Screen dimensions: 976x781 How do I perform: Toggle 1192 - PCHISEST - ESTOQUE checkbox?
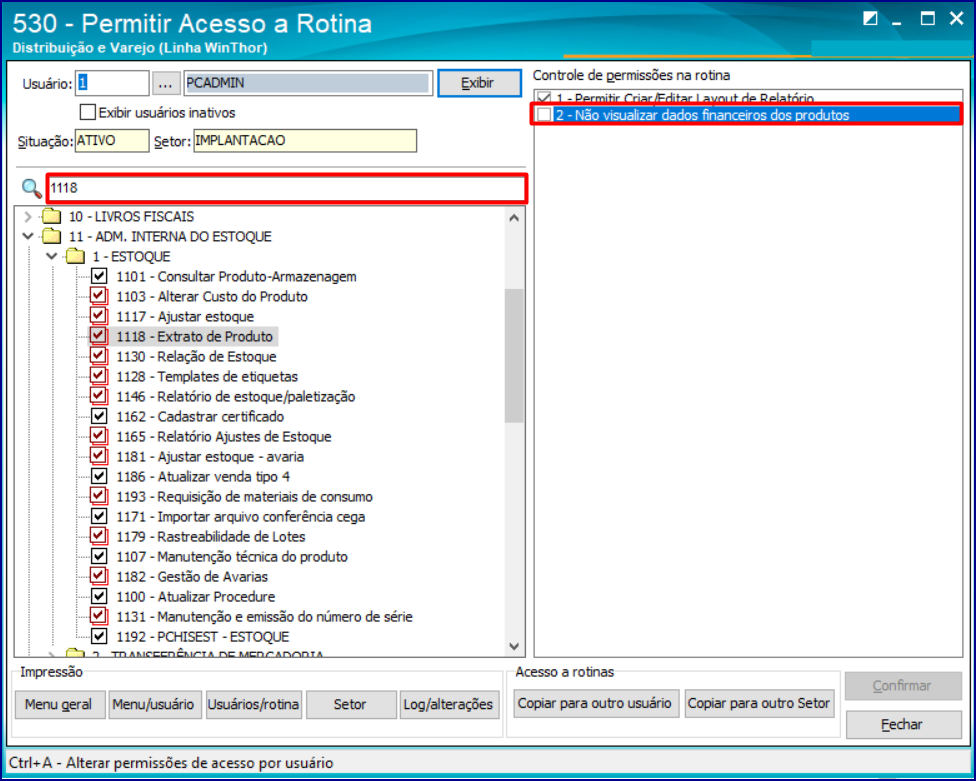[99, 636]
